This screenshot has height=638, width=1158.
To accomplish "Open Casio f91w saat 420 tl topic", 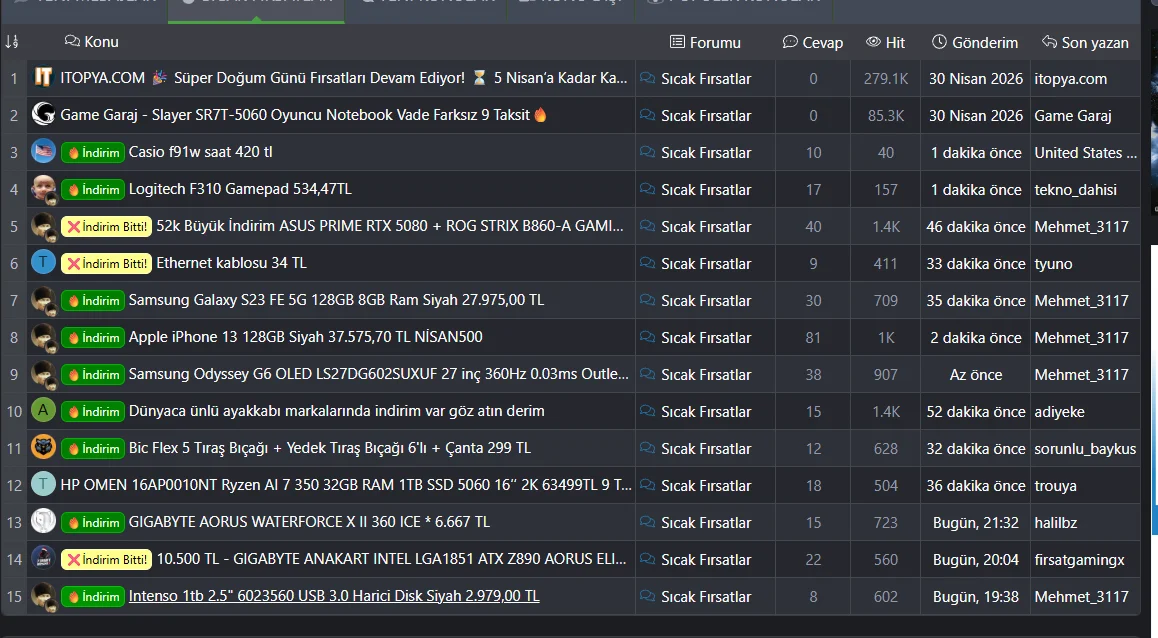I will [x=200, y=151].
